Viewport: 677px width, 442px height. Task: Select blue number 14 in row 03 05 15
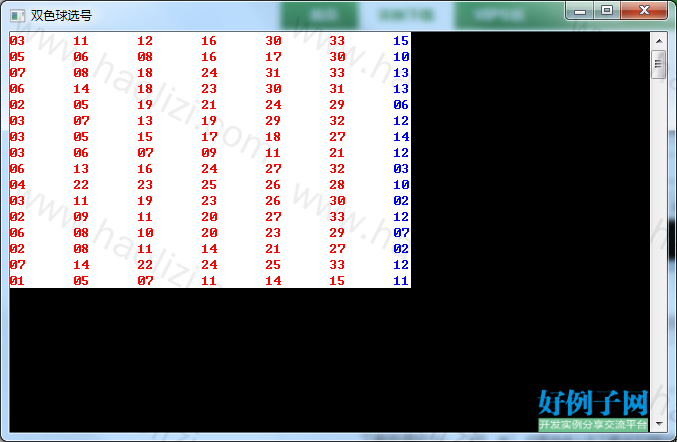coord(401,136)
